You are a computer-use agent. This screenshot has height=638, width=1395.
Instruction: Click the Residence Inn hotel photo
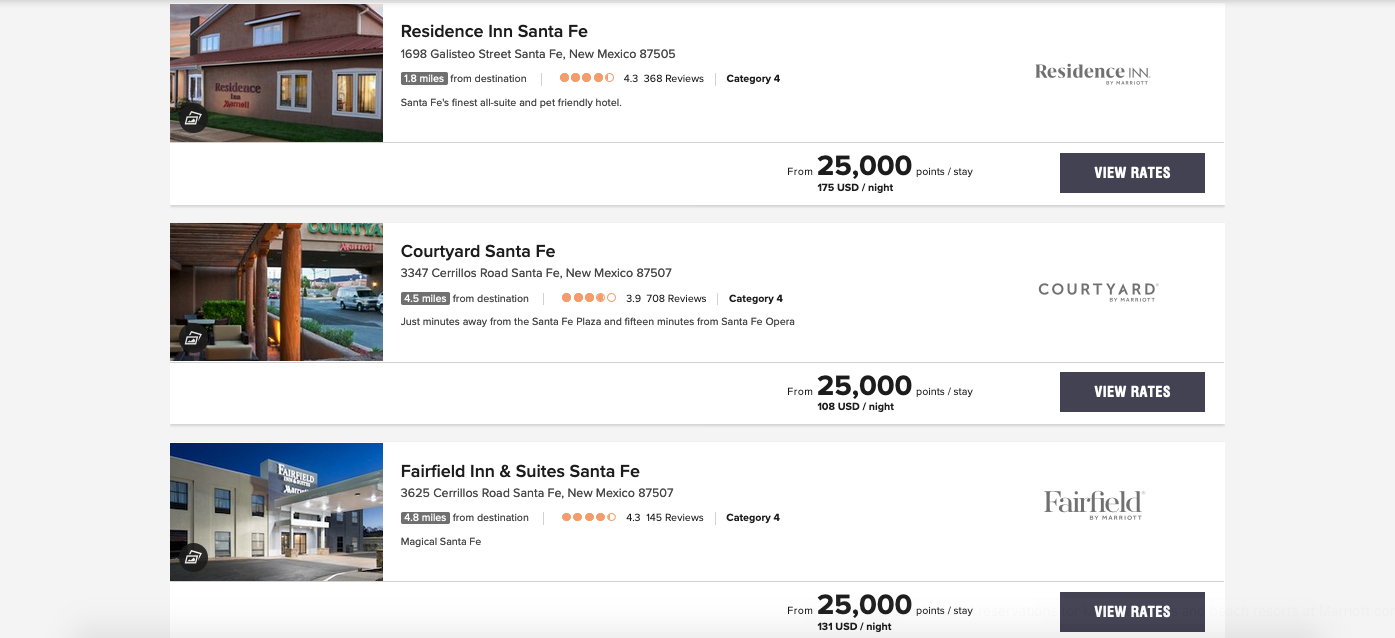coord(290,65)
